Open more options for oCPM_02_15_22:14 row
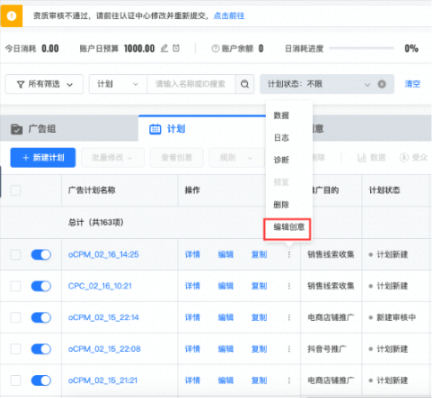 pyautogui.click(x=289, y=317)
